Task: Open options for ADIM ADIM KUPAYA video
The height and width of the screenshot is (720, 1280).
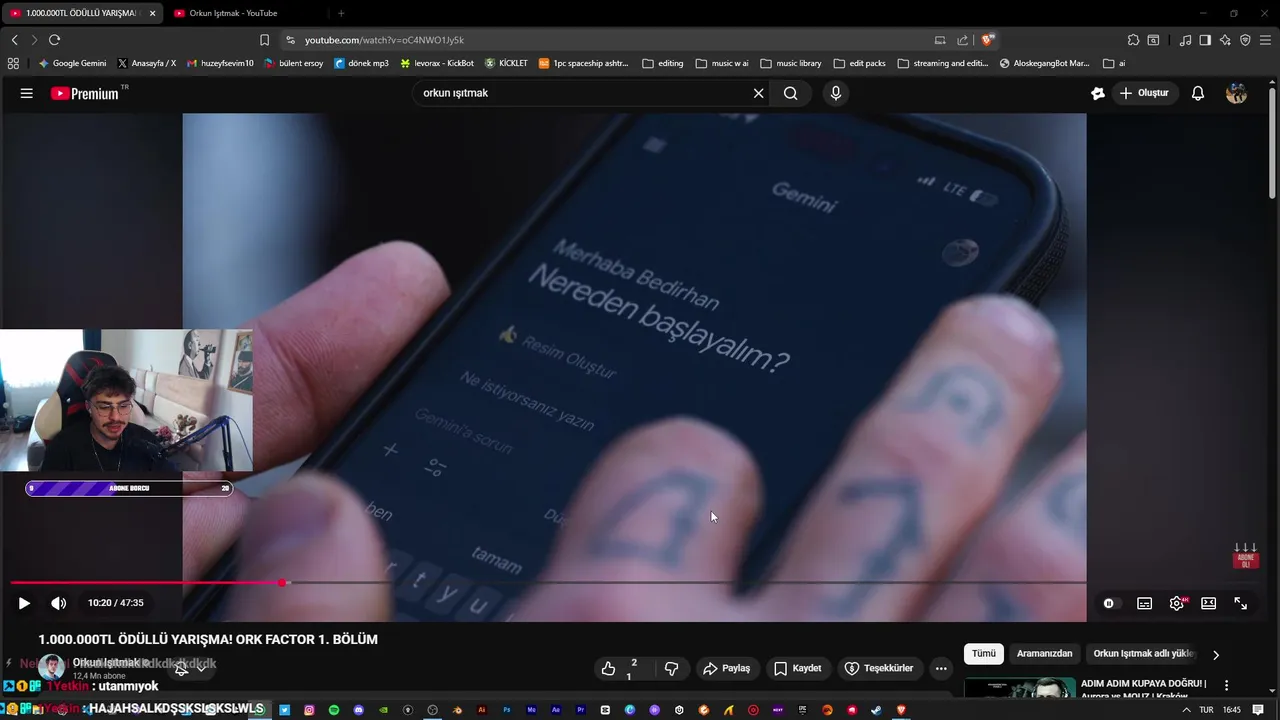Action: click(1227, 686)
